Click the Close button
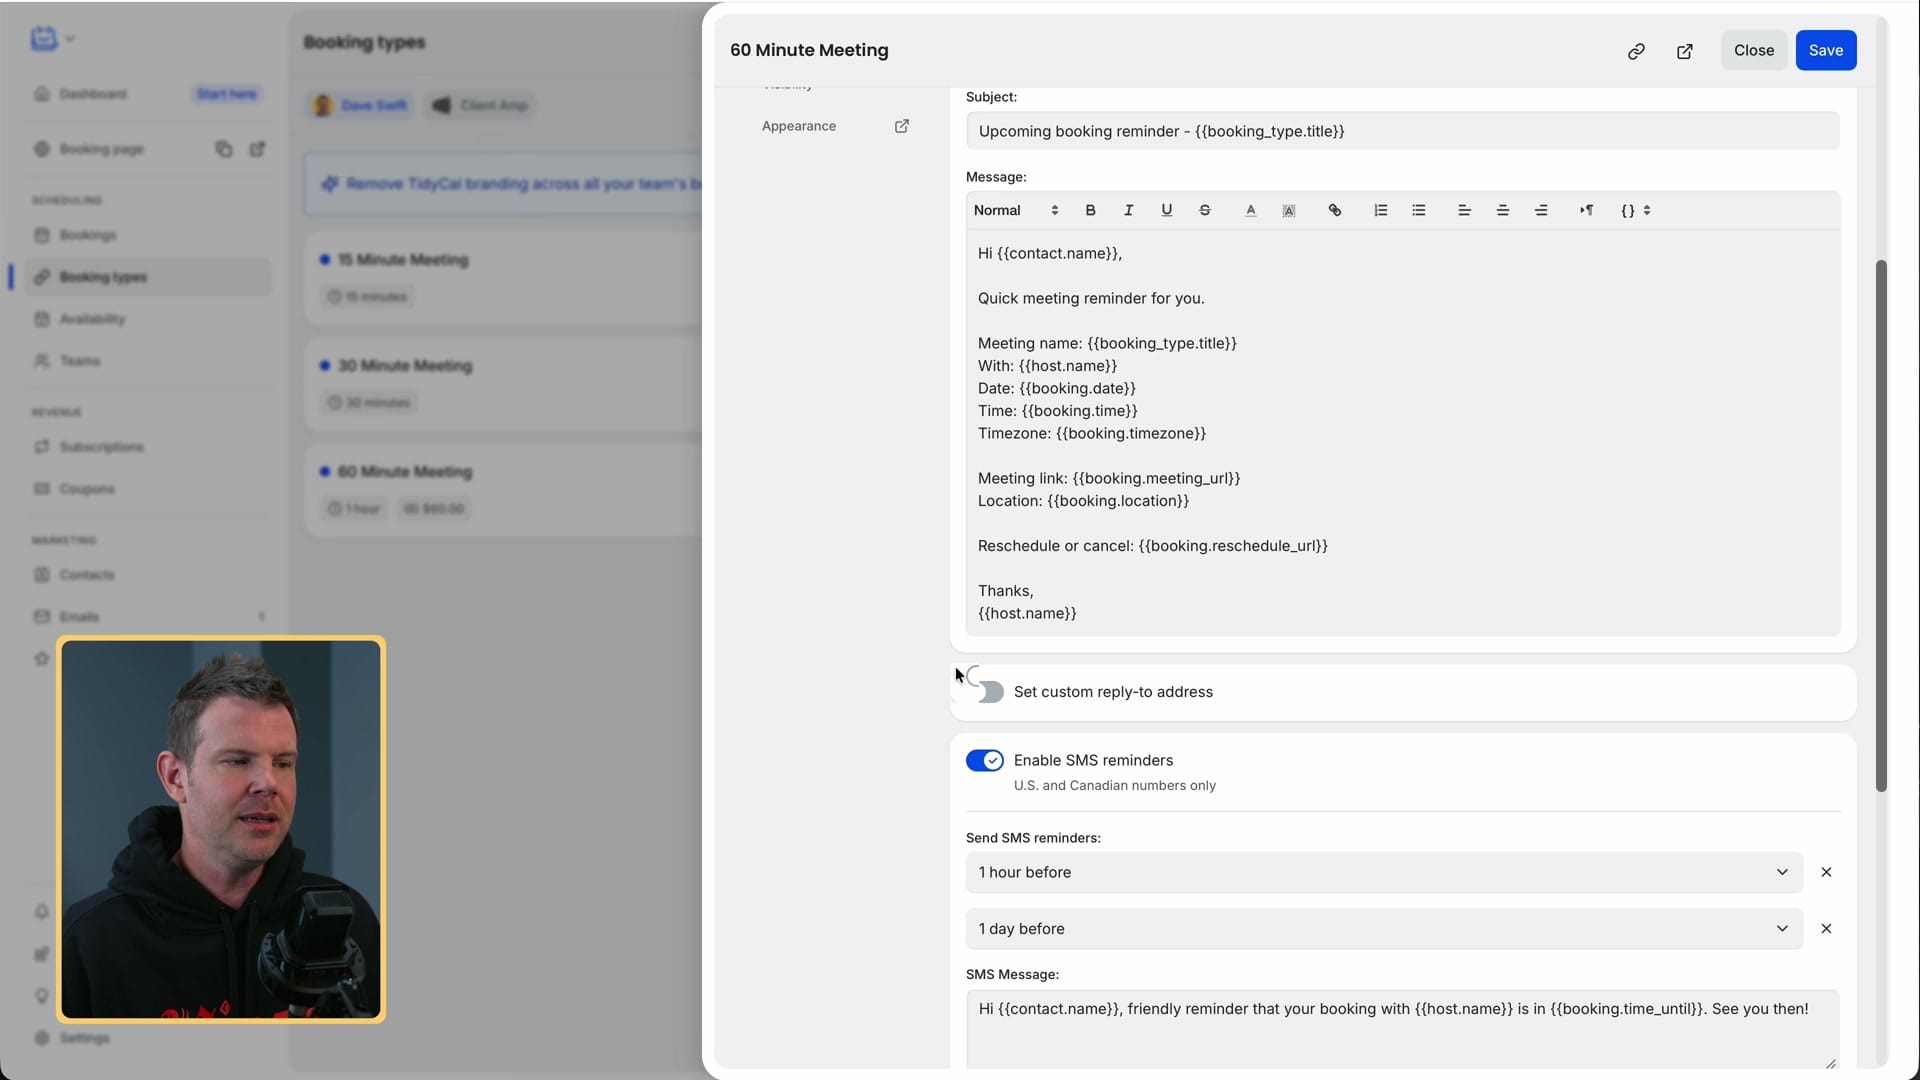Viewport: 1920px width, 1080px height. [x=1754, y=50]
